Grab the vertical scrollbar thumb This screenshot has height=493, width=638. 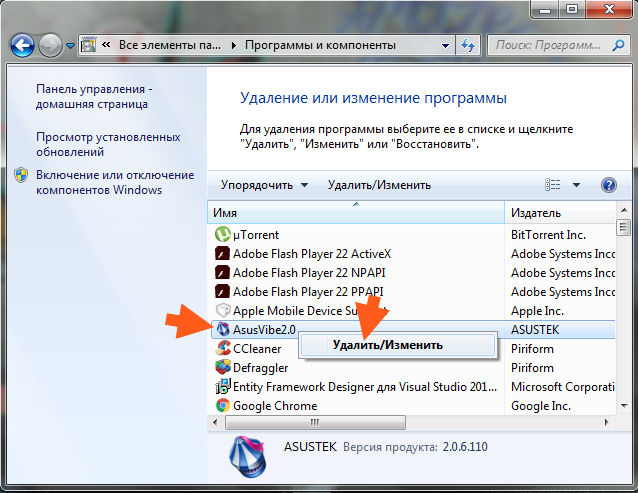coord(623,227)
